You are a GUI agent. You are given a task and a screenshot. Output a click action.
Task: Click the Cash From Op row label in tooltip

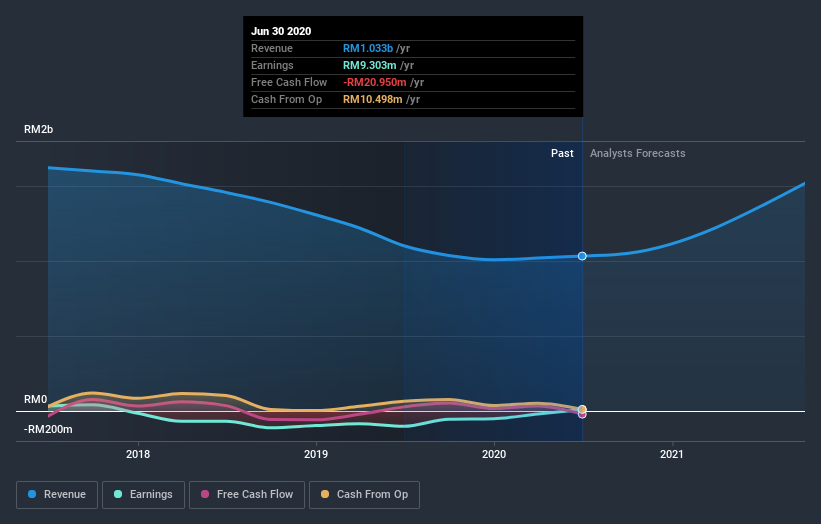click(286, 99)
